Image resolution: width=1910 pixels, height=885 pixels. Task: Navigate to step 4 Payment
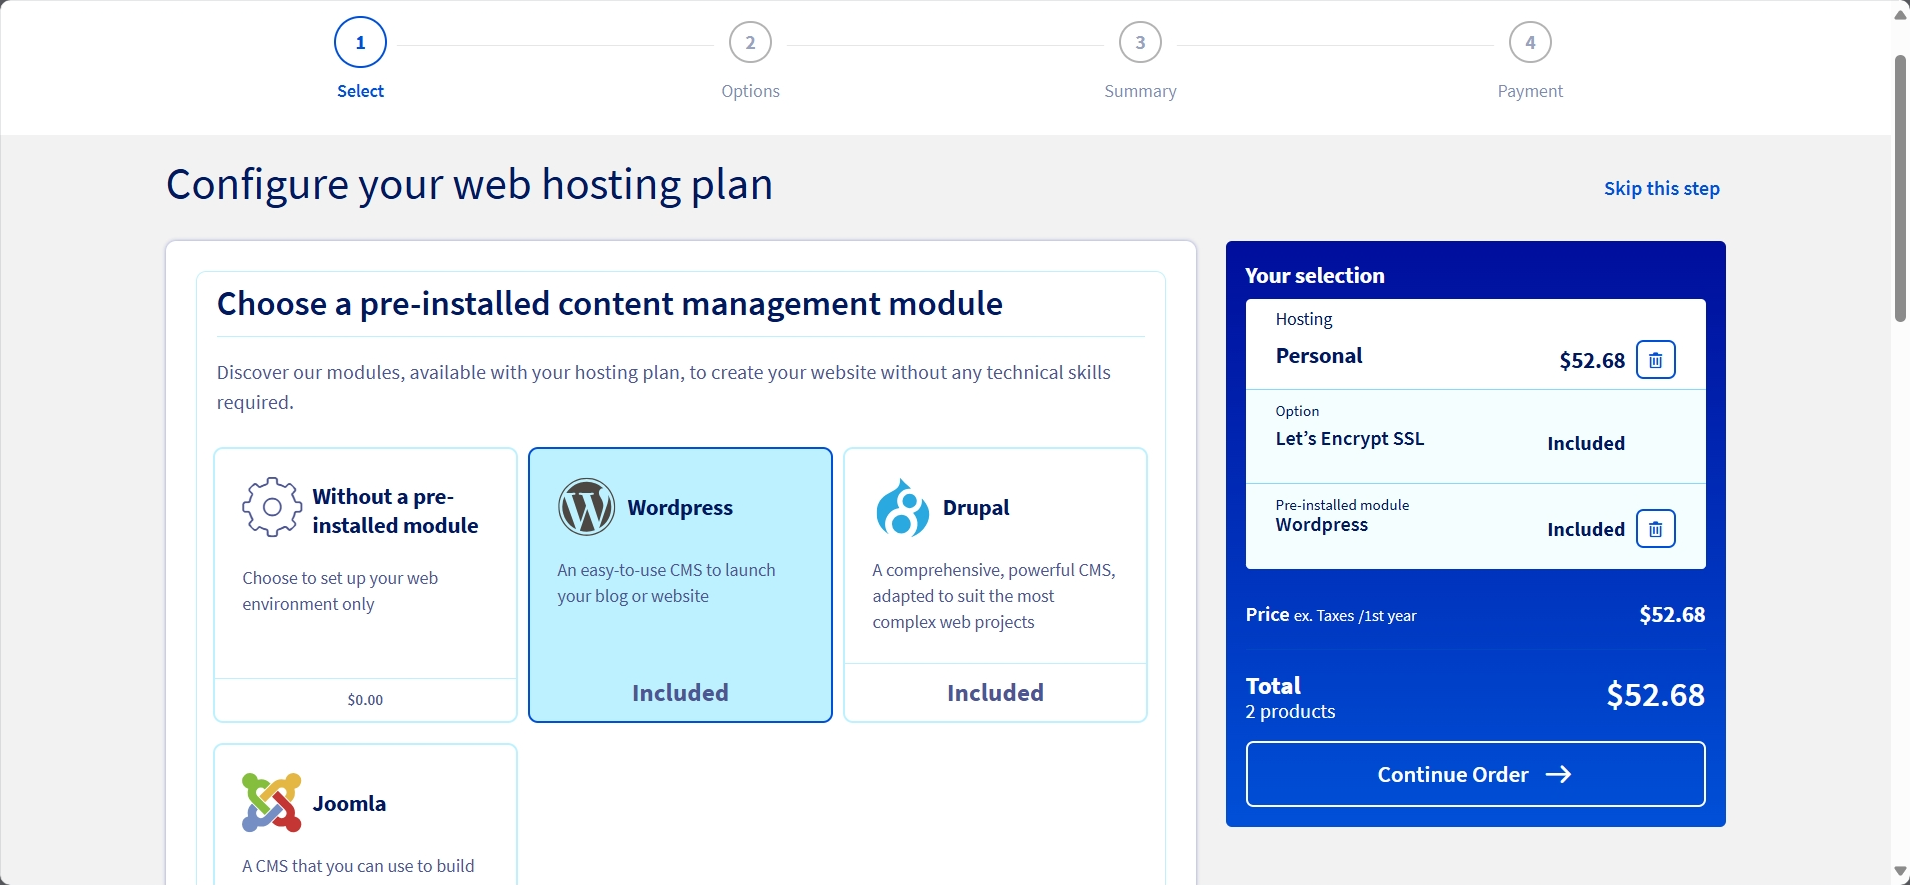tap(1530, 43)
